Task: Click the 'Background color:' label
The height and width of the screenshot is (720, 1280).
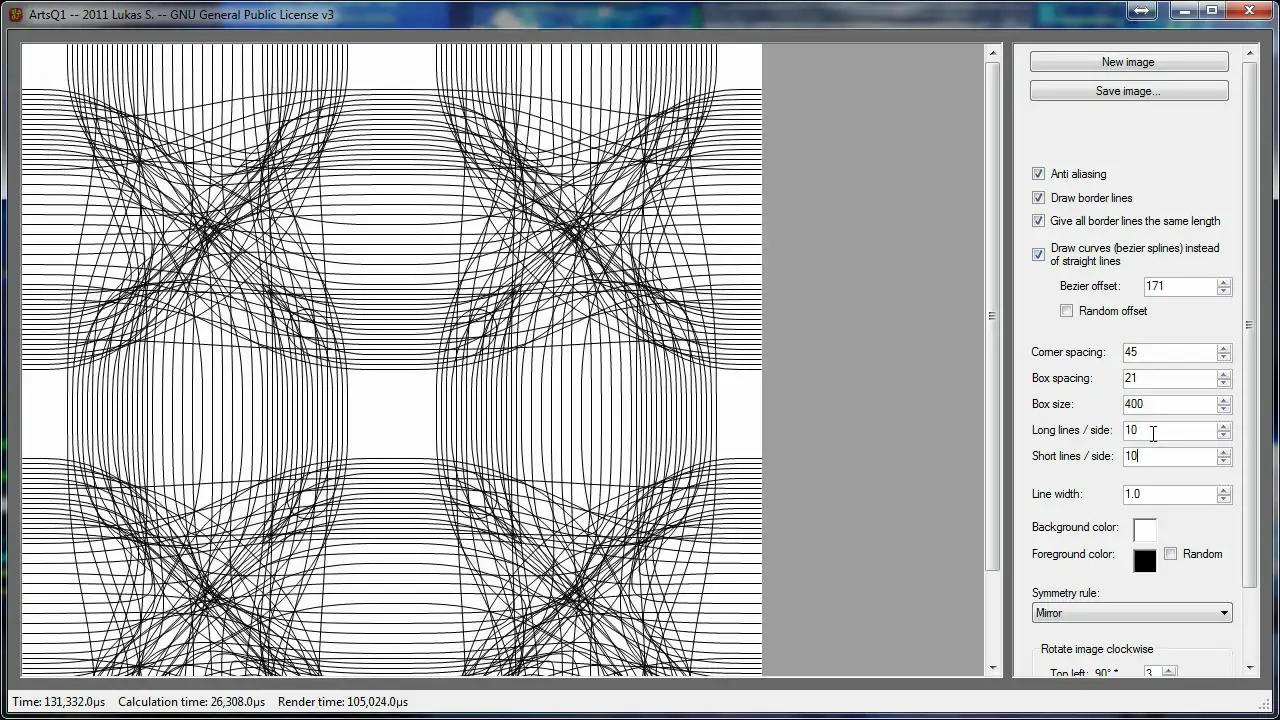Action: click(x=1075, y=527)
